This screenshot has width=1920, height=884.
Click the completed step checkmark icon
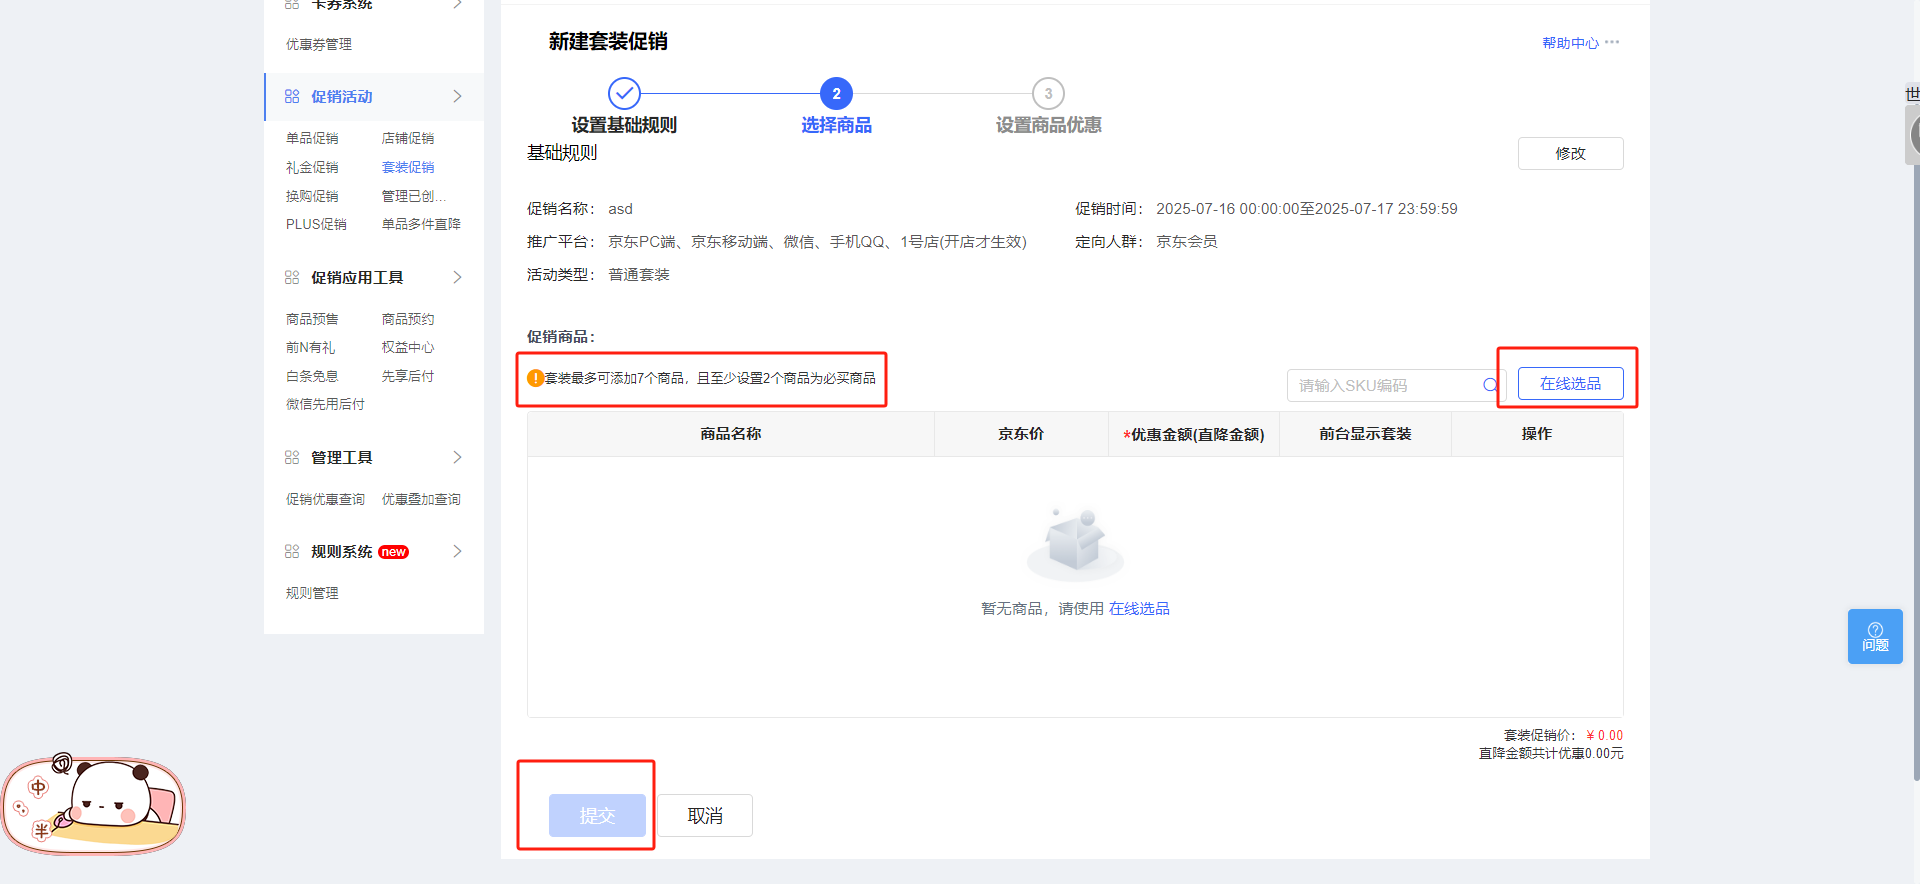click(x=624, y=94)
